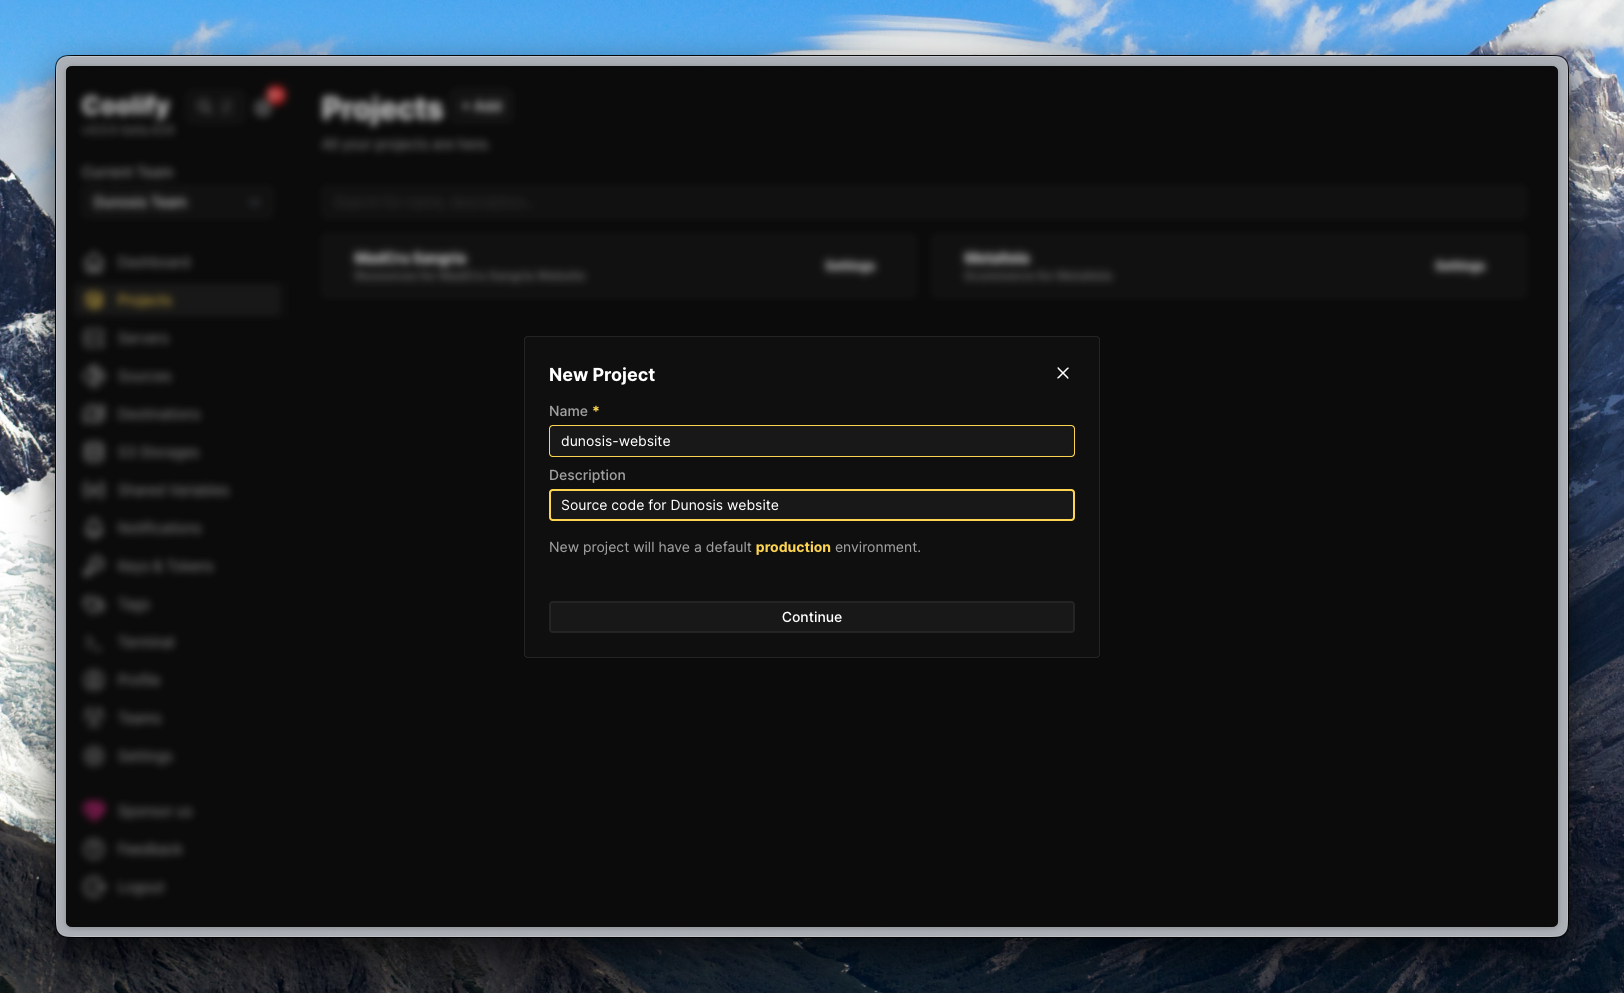Expand the team selector chevron

256,202
